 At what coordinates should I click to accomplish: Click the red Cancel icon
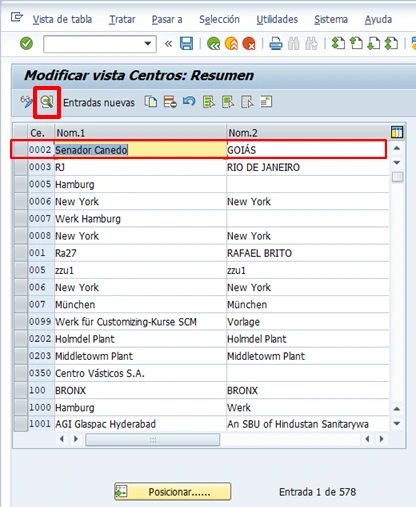(x=249, y=44)
